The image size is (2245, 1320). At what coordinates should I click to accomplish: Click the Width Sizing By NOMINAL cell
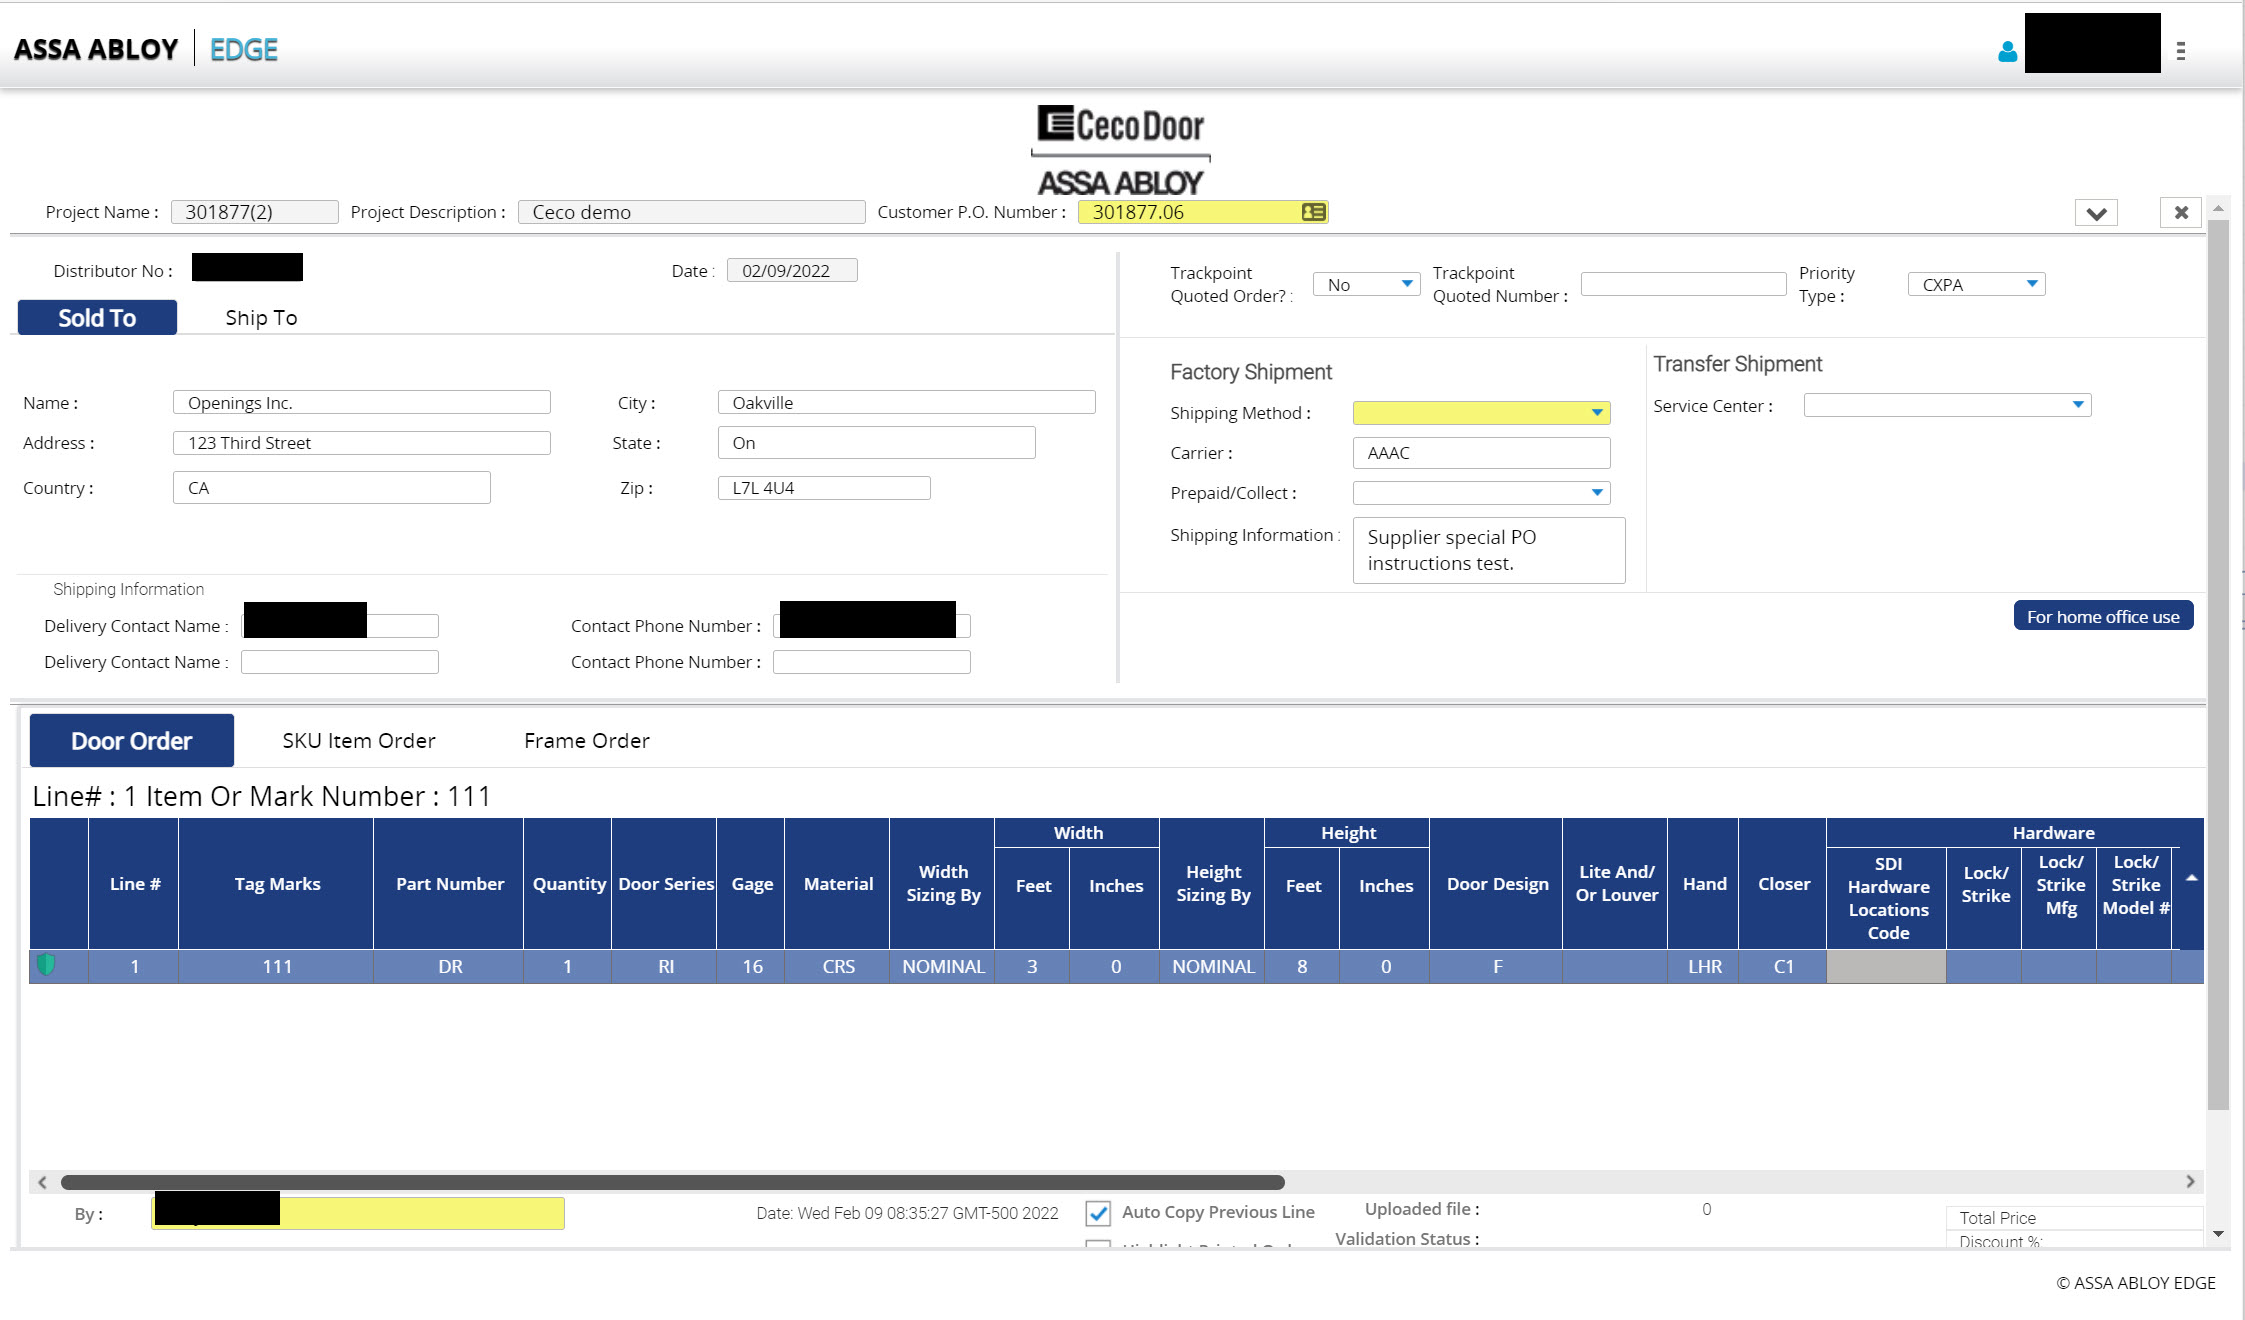coord(943,966)
